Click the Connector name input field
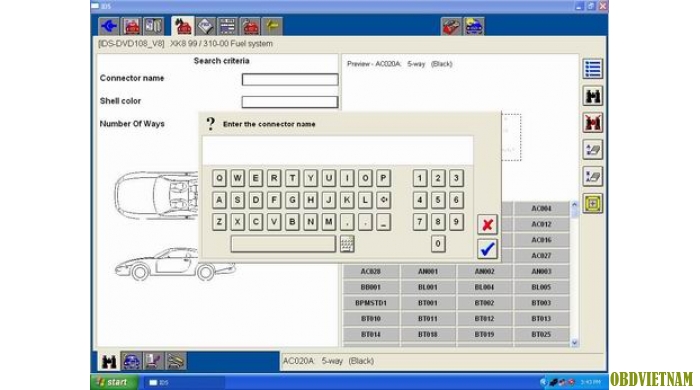Screen dimensions: 700x390 290,79
